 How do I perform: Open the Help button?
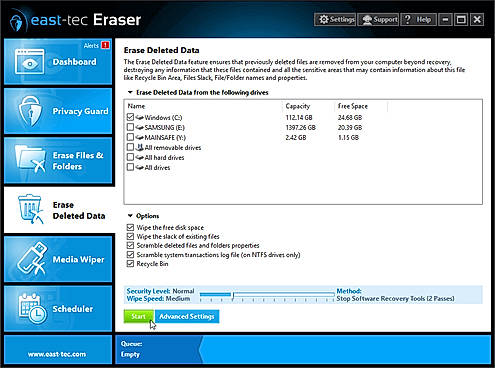pos(418,20)
